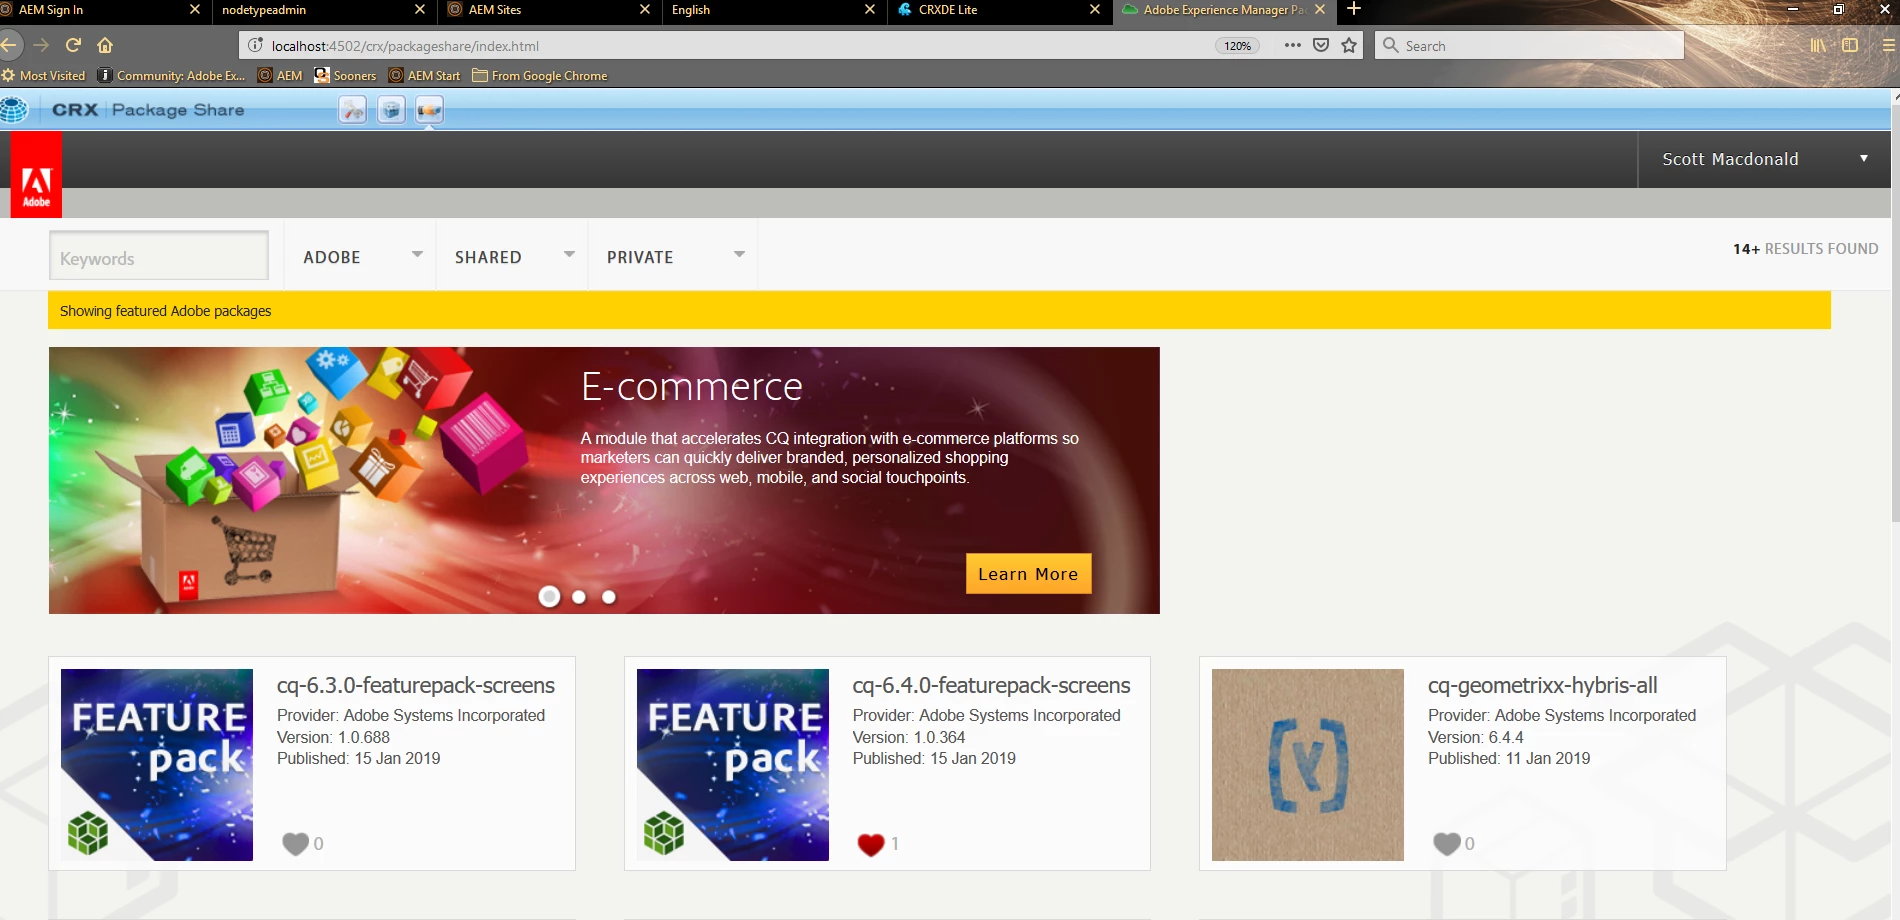Open Package Manager cube icon

tap(391, 110)
